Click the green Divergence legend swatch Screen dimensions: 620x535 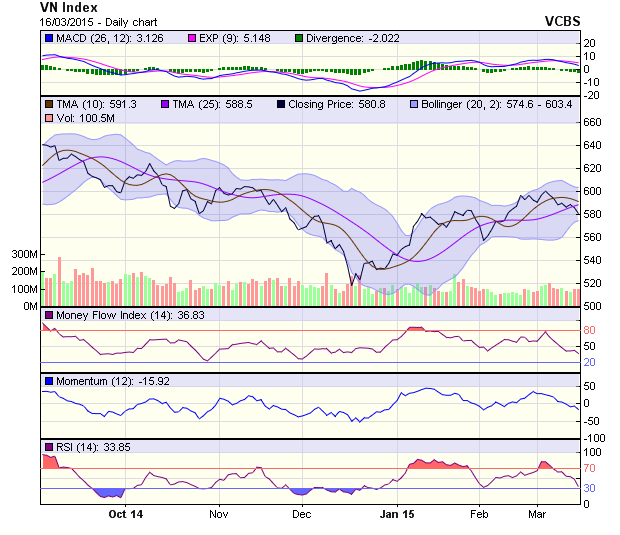pos(299,38)
